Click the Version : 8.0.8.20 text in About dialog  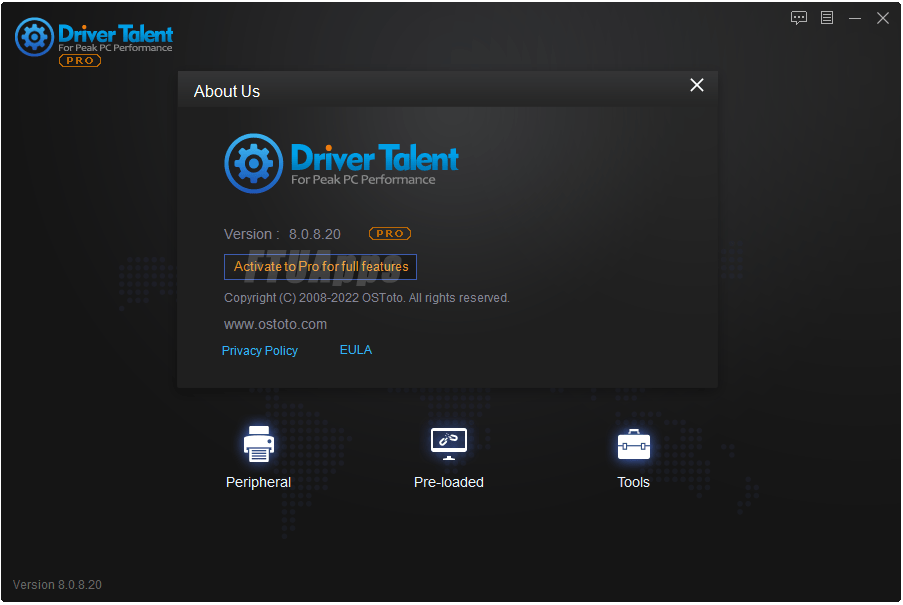[282, 234]
